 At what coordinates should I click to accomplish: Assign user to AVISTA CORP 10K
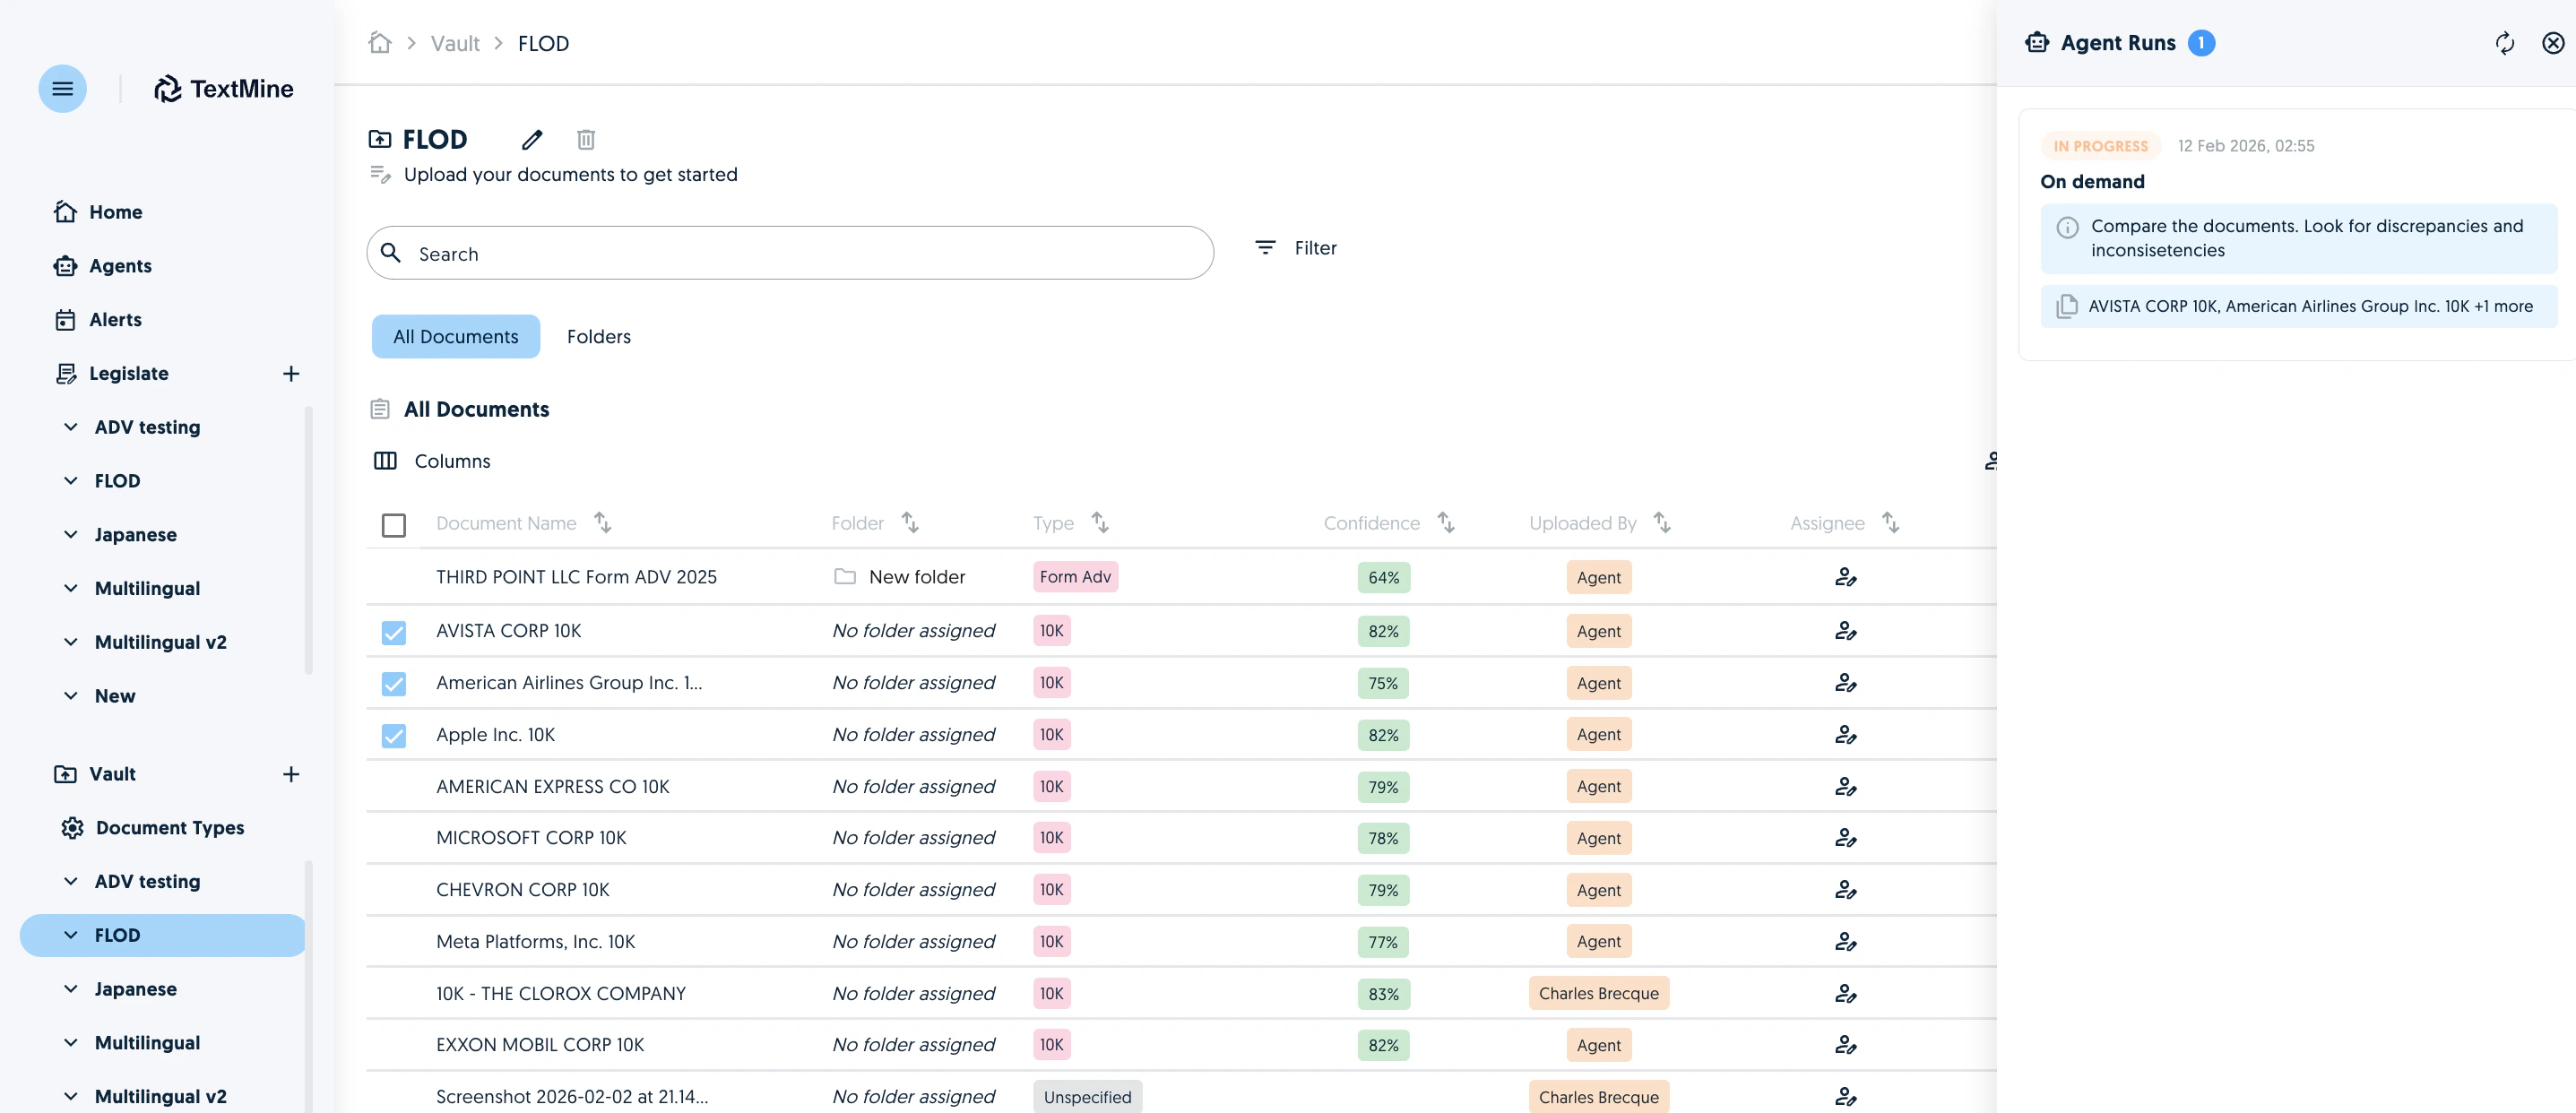tap(1846, 631)
